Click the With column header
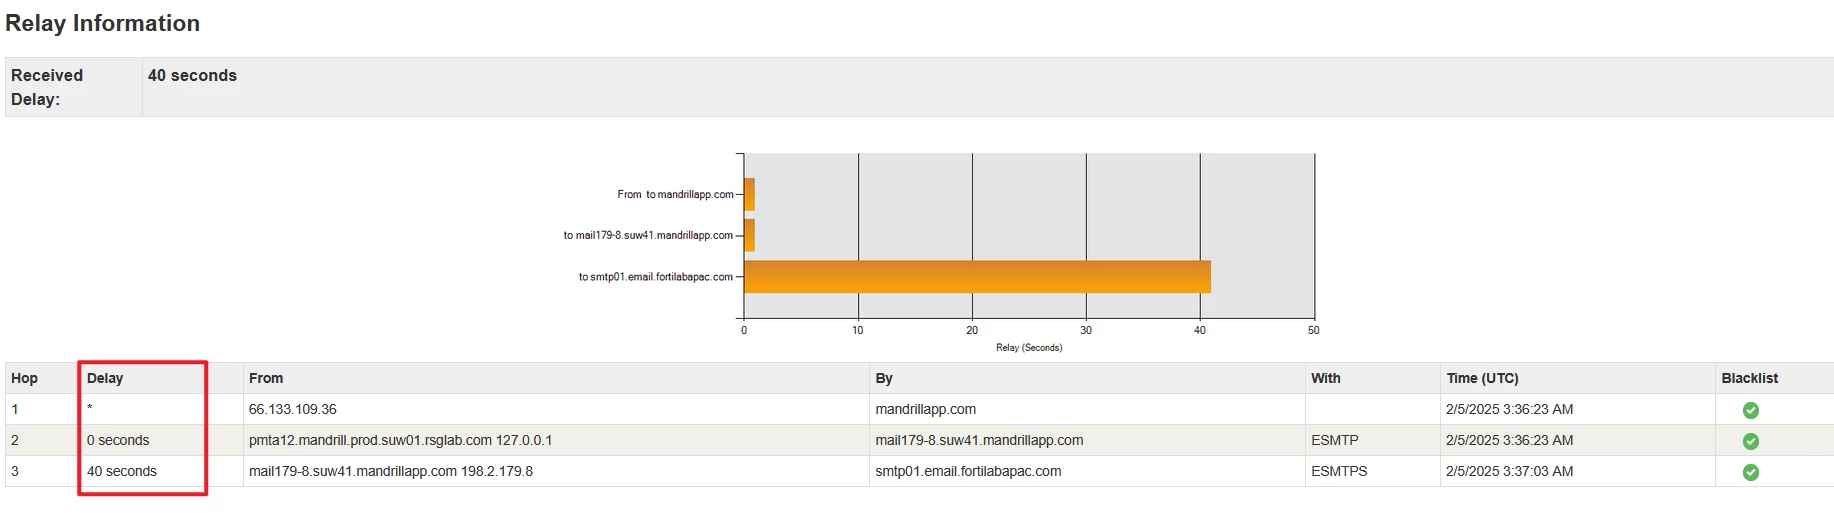 [1326, 378]
